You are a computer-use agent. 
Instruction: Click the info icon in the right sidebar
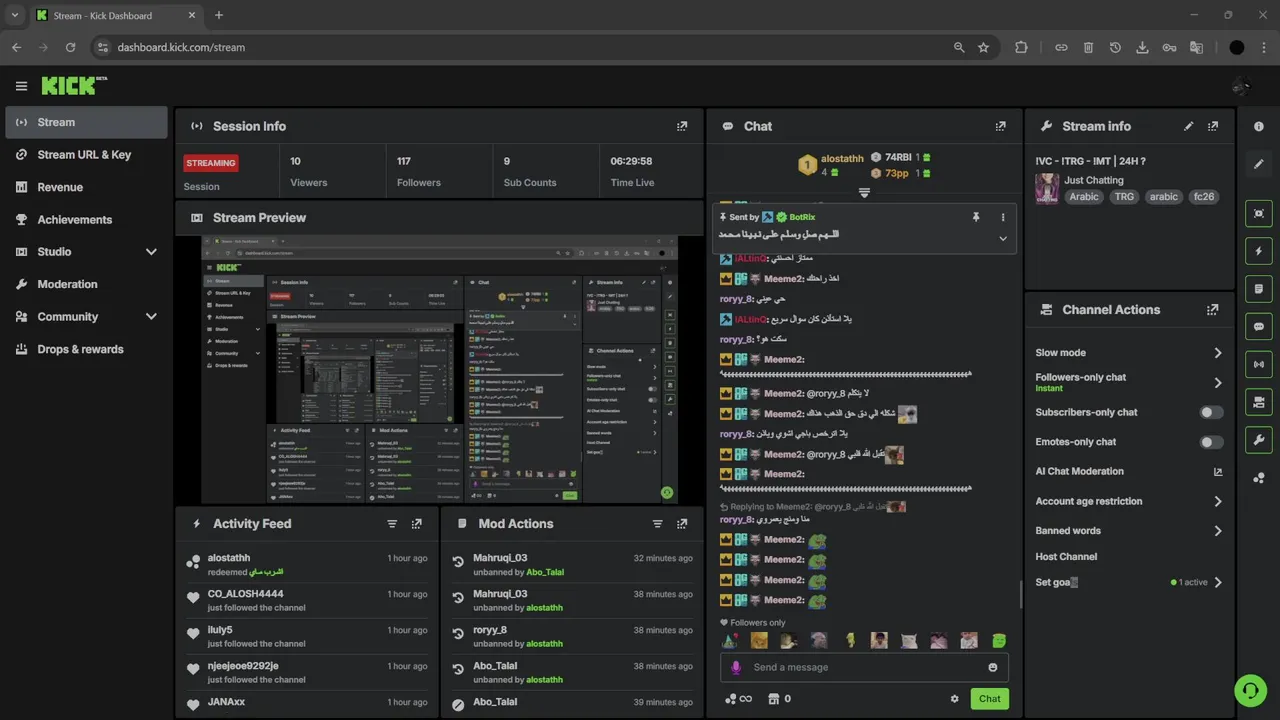[x=1259, y=126]
